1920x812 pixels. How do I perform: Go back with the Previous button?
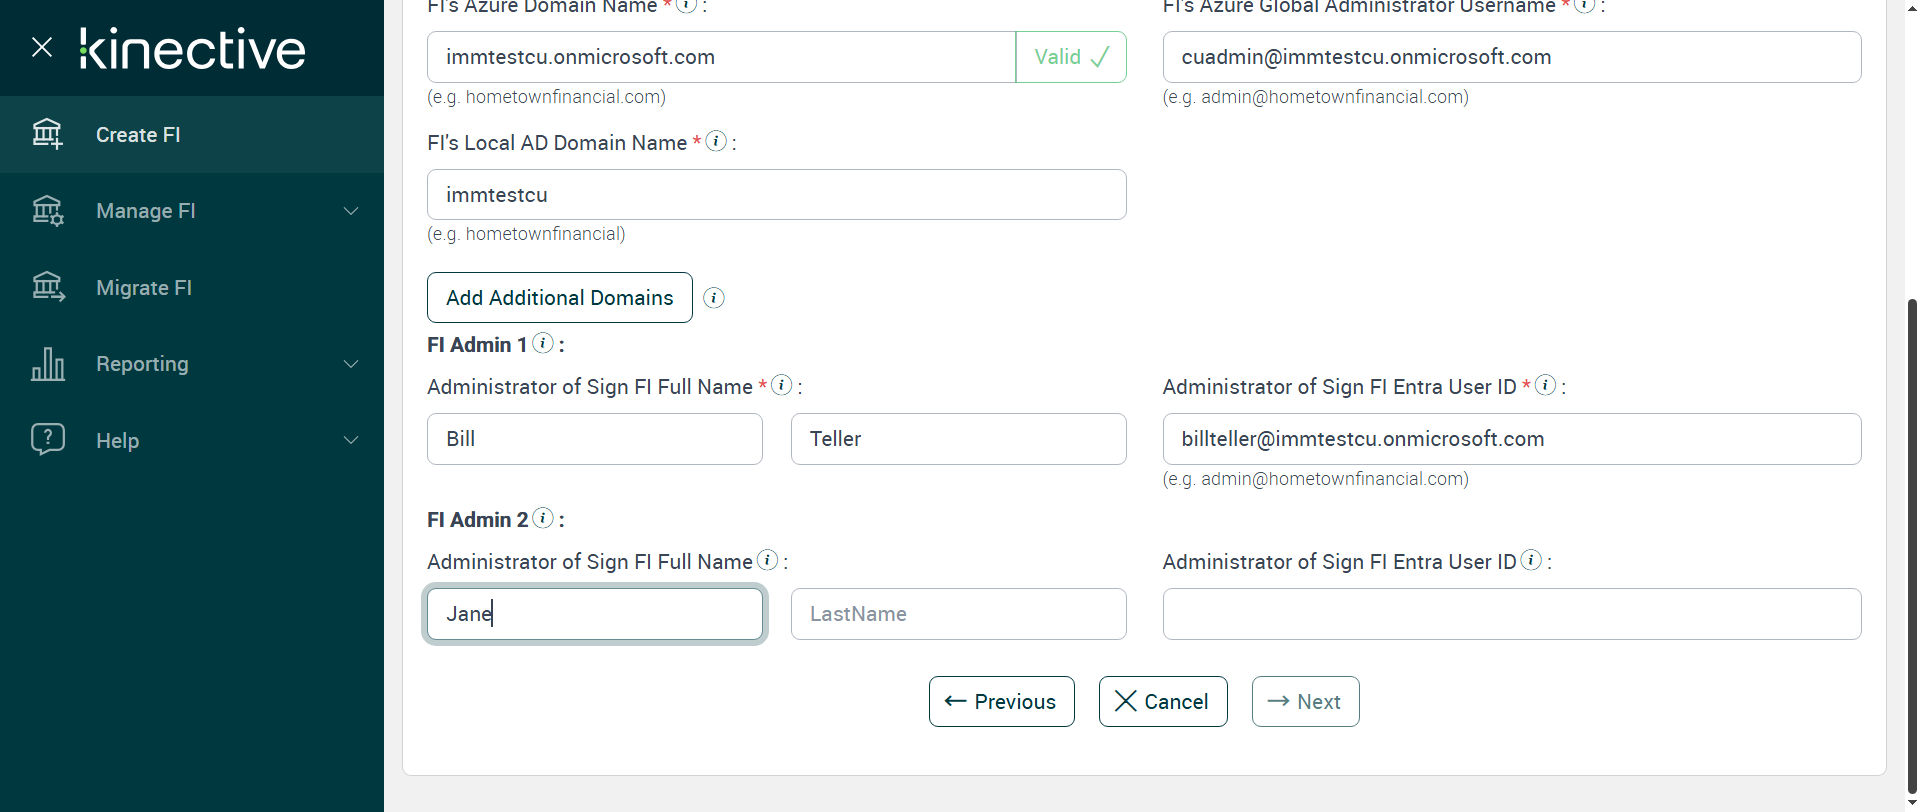(x=1001, y=702)
